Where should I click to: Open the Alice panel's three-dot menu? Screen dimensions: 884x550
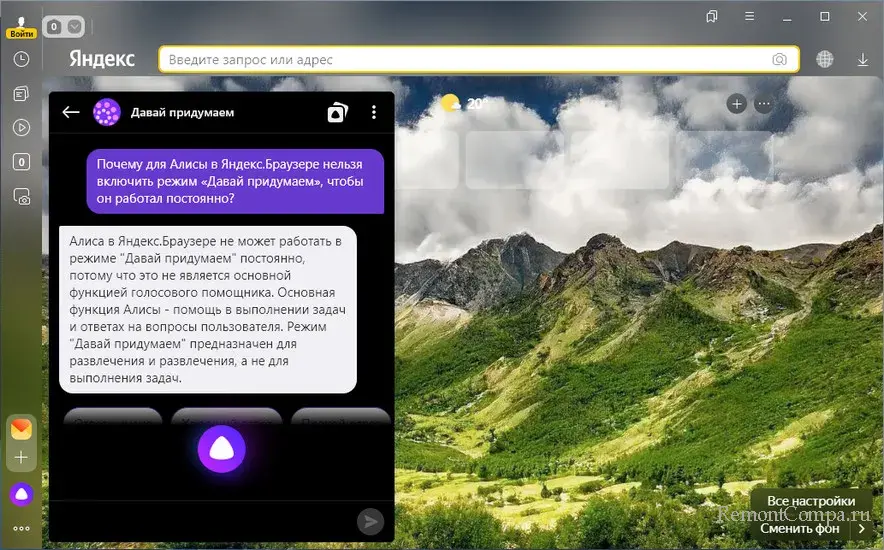pyautogui.click(x=374, y=112)
